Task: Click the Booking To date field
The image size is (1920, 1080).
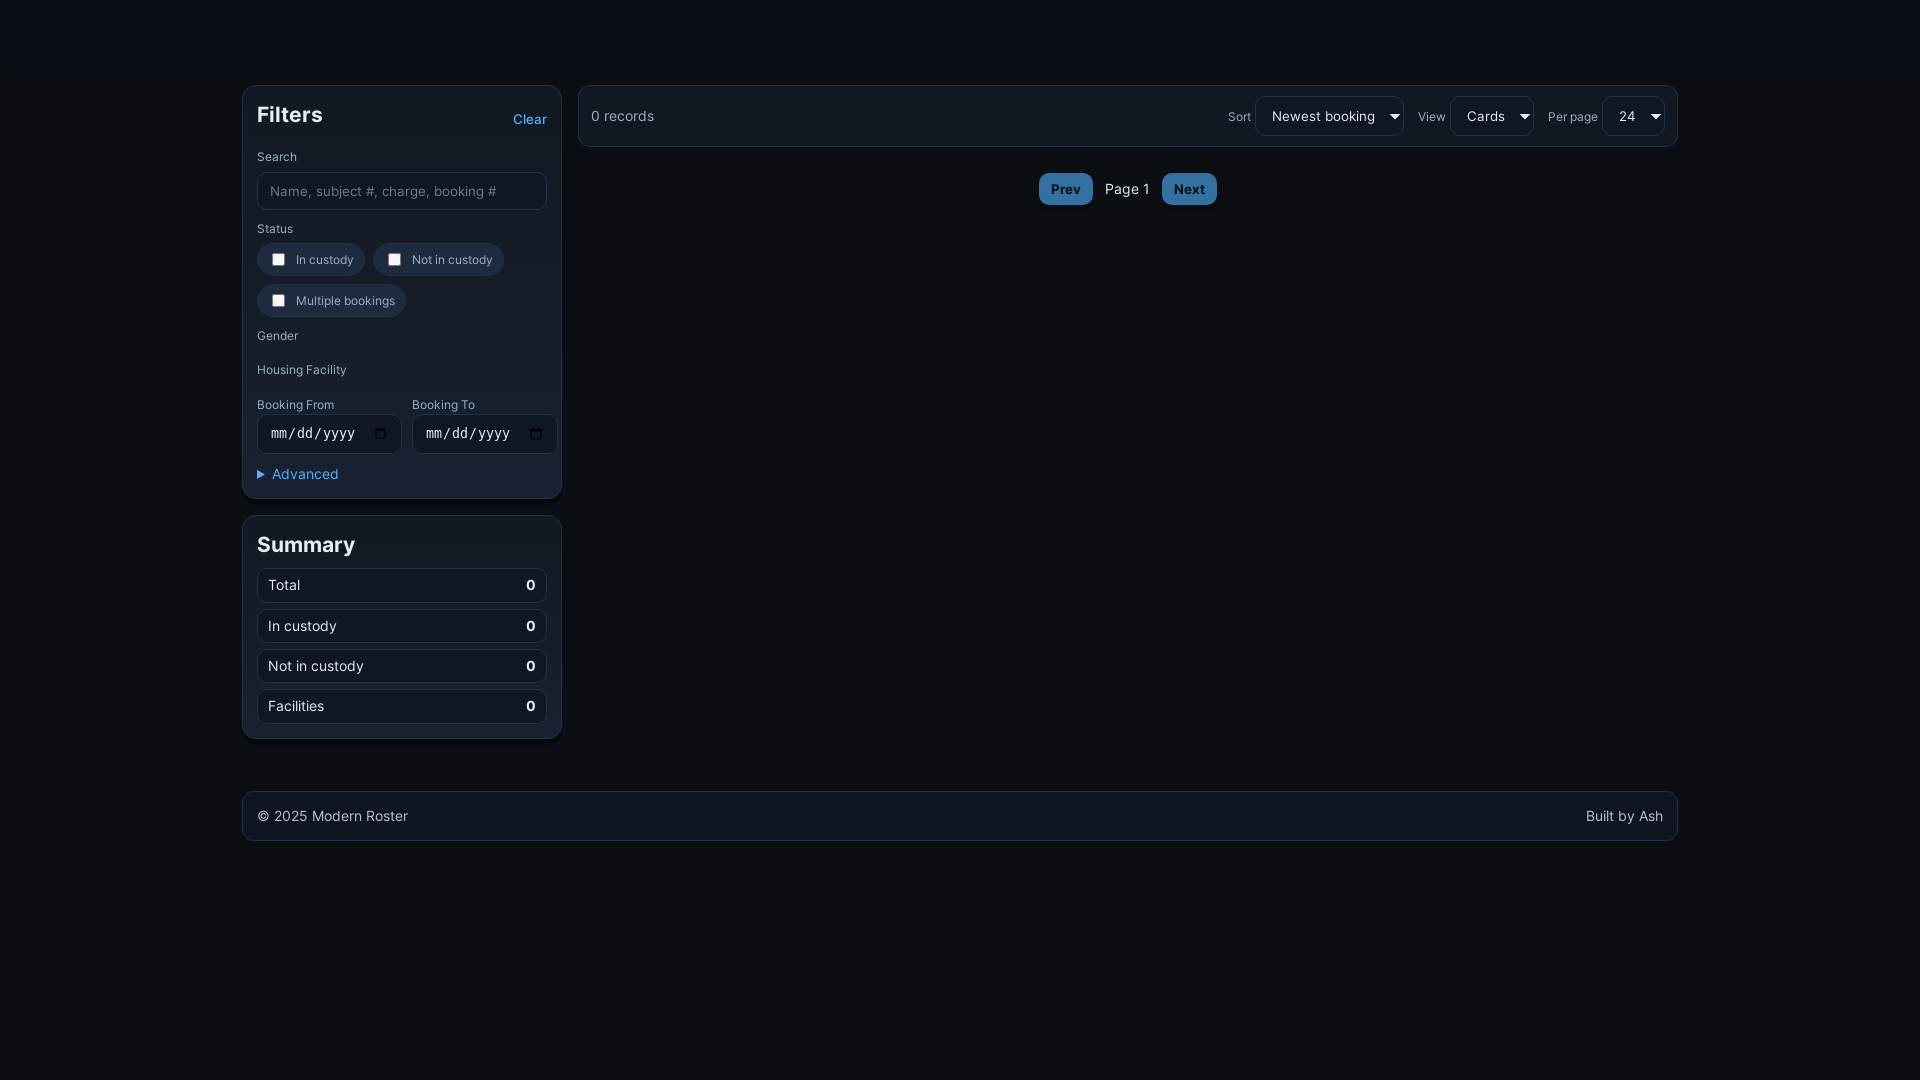Action: point(484,434)
